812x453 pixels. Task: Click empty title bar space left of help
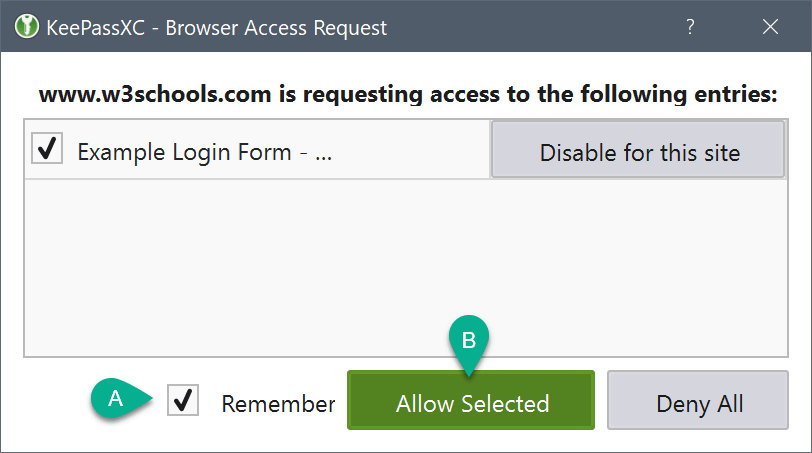click(530, 28)
